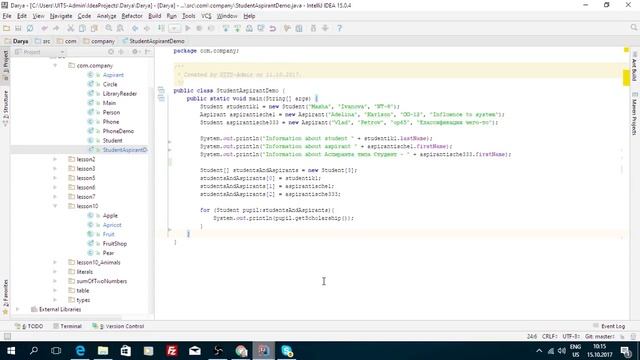Screen dimensions: 640x360
Task: Open the Refactor menu
Action: [x=132, y=16]
